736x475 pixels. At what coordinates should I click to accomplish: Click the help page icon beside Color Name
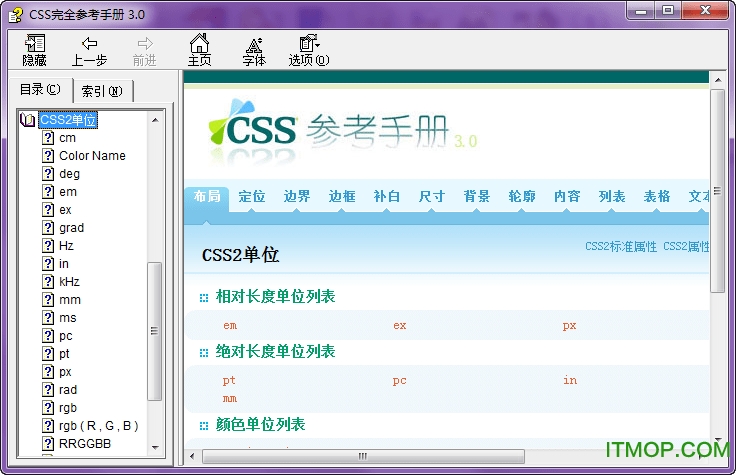(x=48, y=155)
